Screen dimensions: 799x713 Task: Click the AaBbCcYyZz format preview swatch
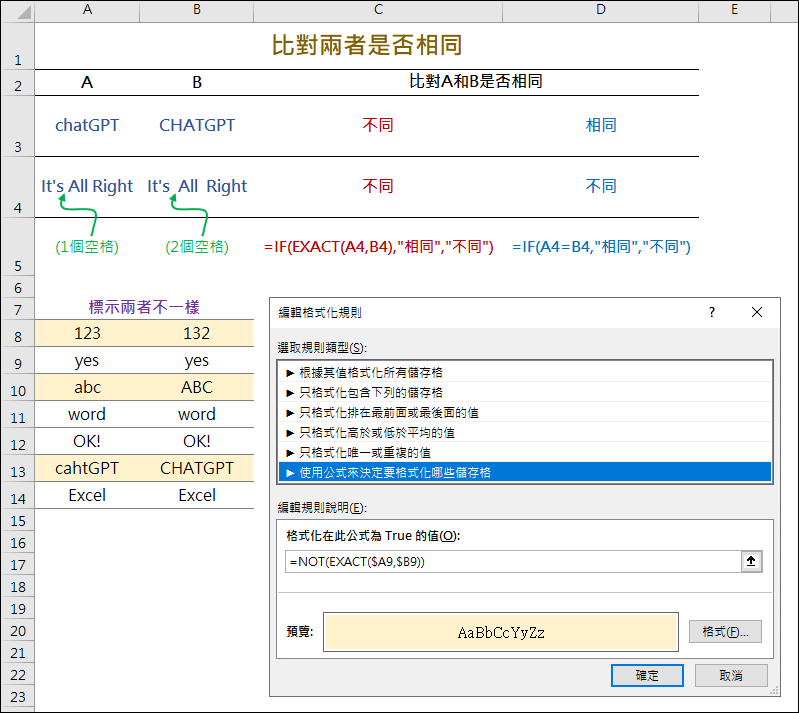point(501,632)
